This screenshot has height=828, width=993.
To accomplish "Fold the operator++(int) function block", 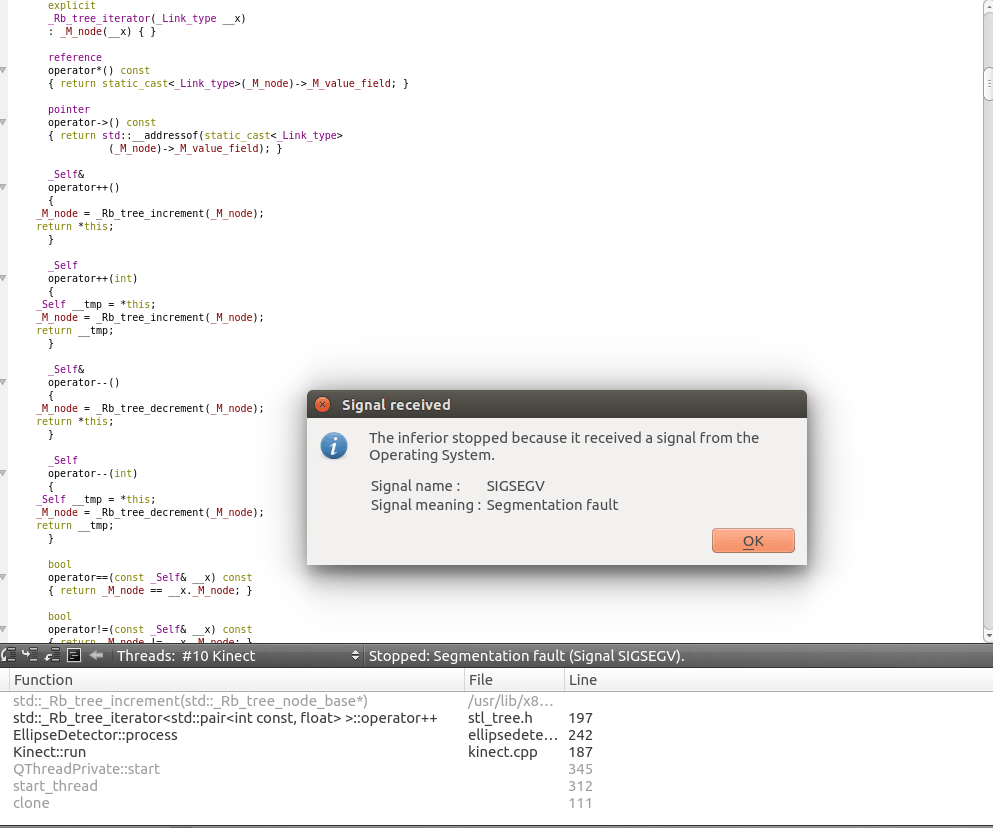I will point(3,279).
